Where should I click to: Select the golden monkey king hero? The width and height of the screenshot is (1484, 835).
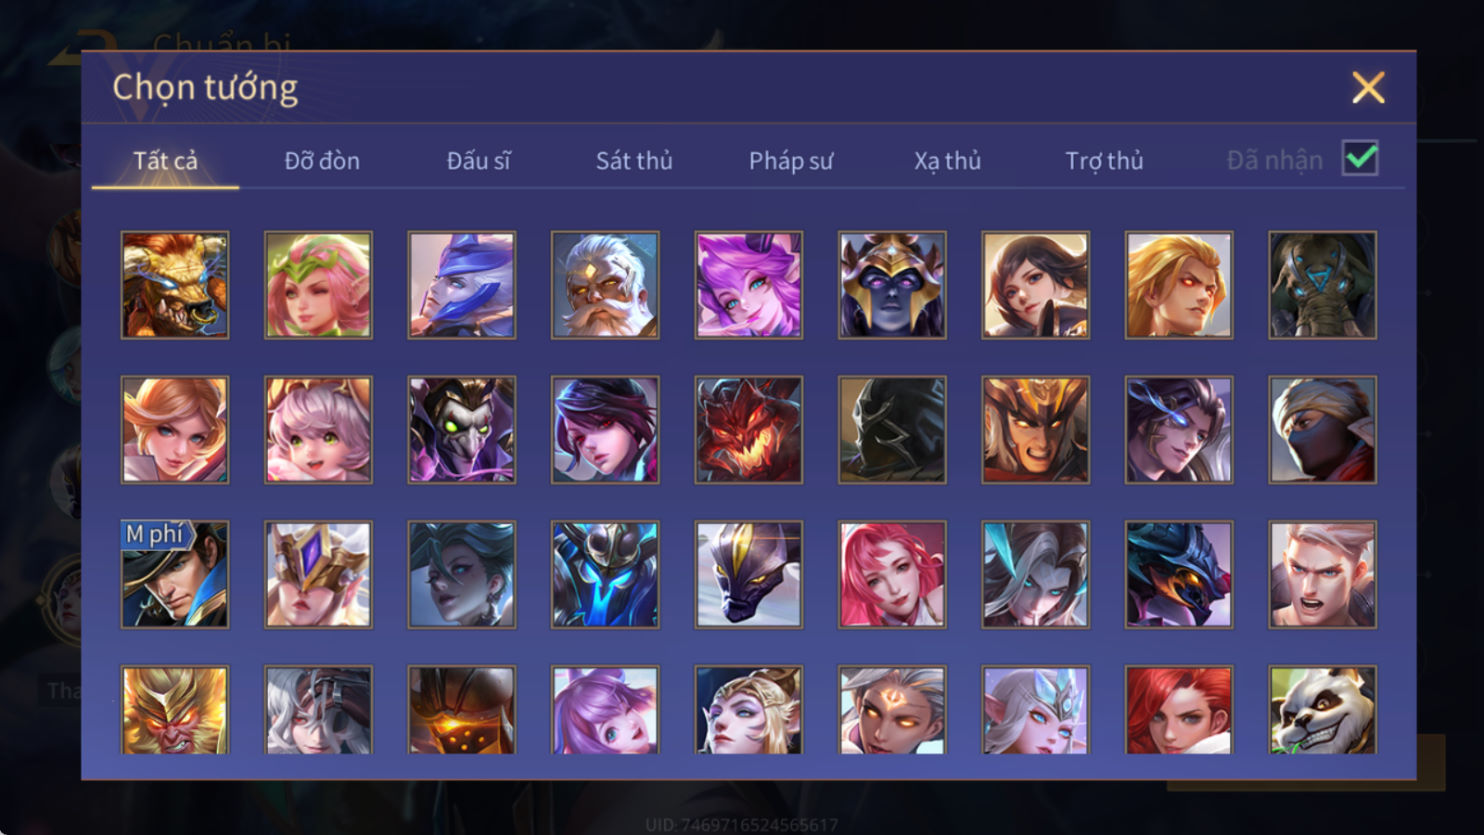(175, 710)
